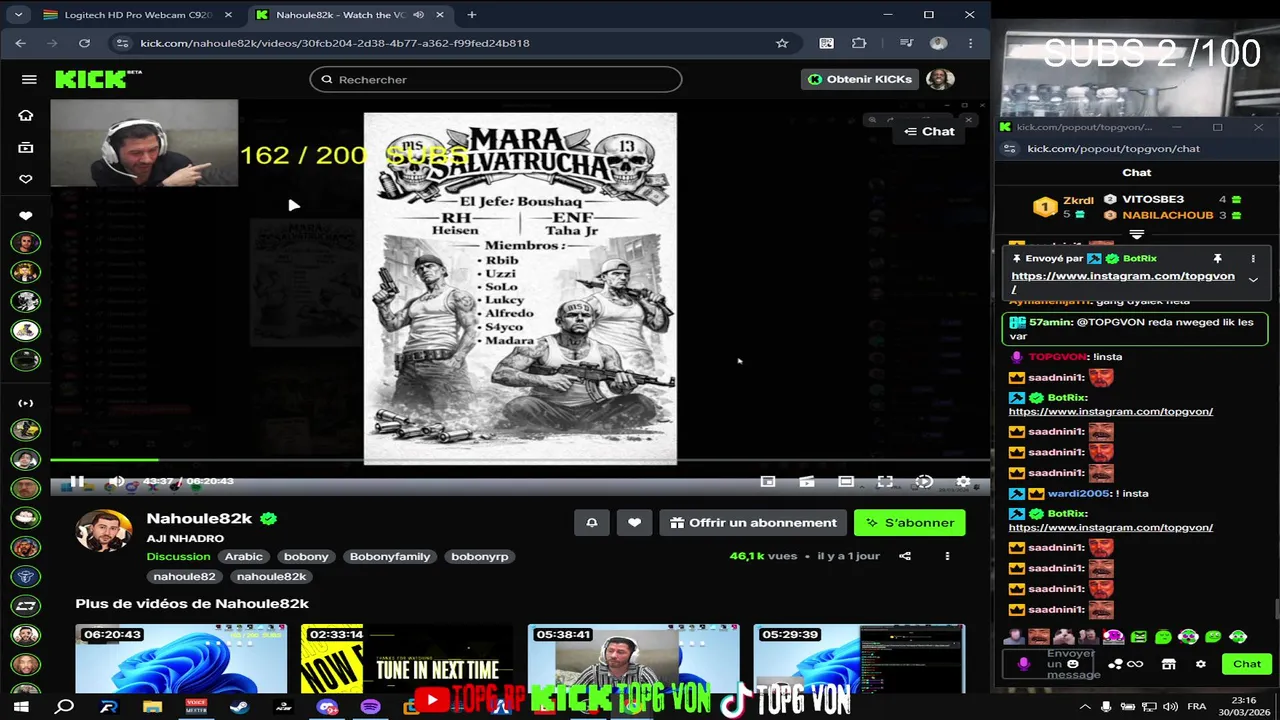The width and height of the screenshot is (1280, 720).
Task: Select the Bobonyfamily tag
Action: (x=390, y=556)
